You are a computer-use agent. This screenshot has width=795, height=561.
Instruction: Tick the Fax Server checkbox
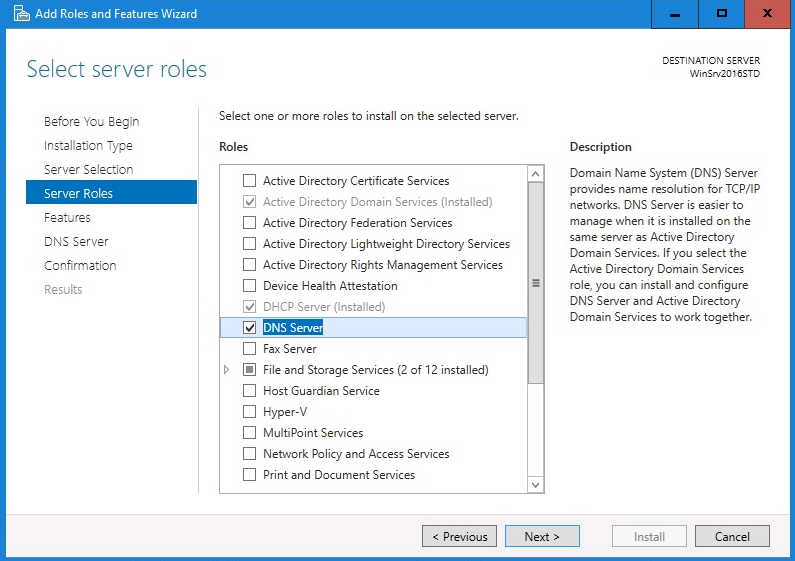(x=250, y=349)
